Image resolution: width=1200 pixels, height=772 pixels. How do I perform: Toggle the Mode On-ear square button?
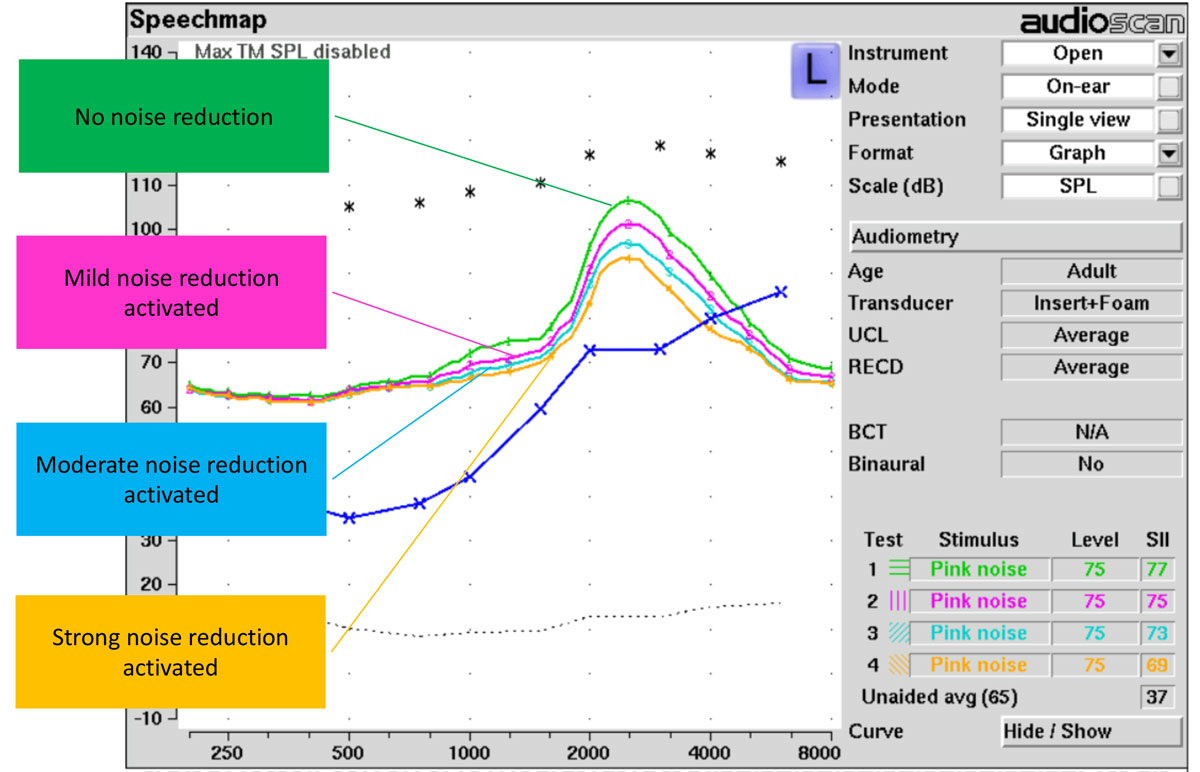[x=1167, y=87]
